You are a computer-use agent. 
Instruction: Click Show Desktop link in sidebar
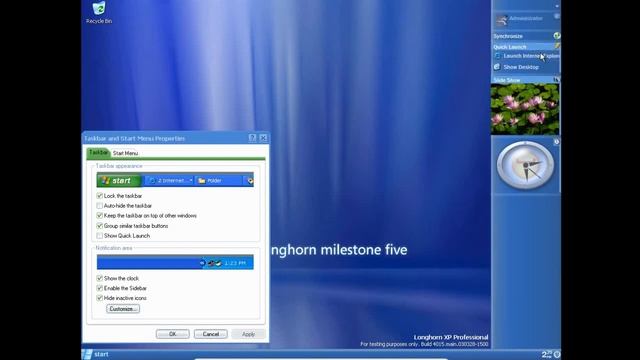click(521, 67)
